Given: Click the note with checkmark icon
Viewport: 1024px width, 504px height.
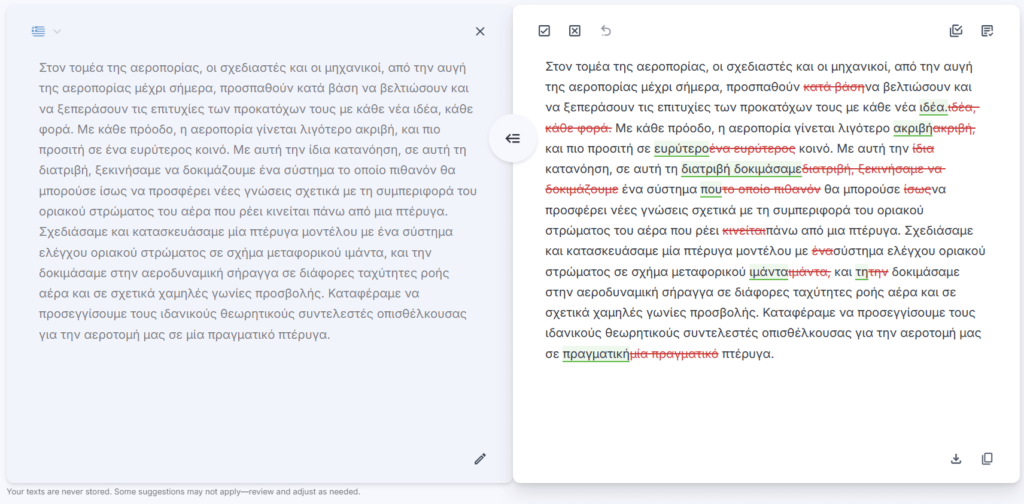Looking at the screenshot, I should click(987, 31).
